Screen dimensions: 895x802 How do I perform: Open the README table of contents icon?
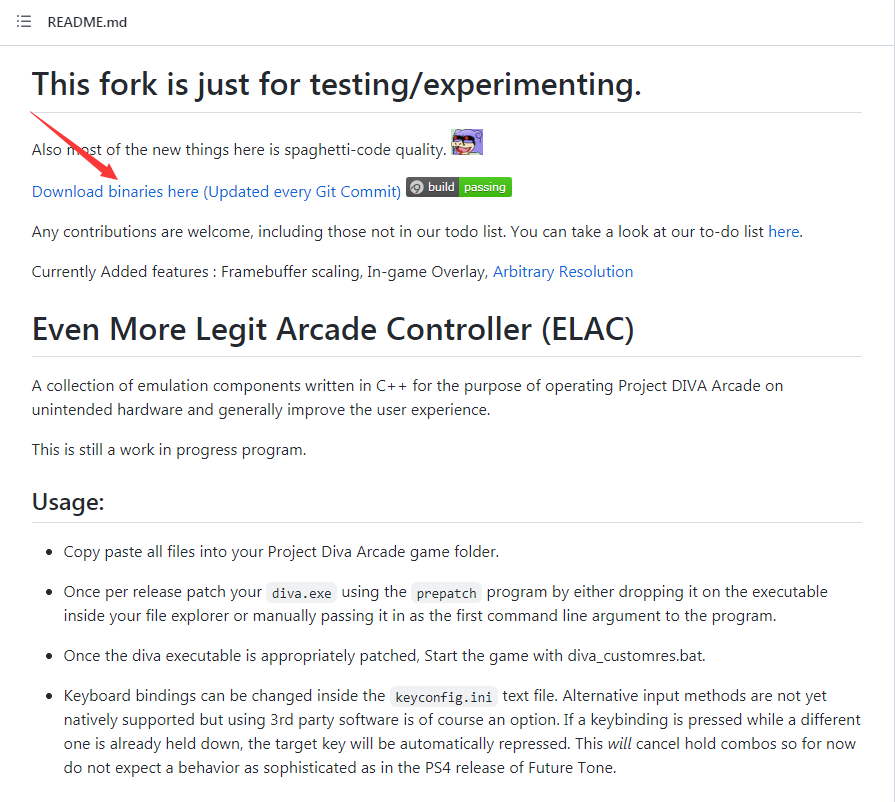[x=24, y=22]
